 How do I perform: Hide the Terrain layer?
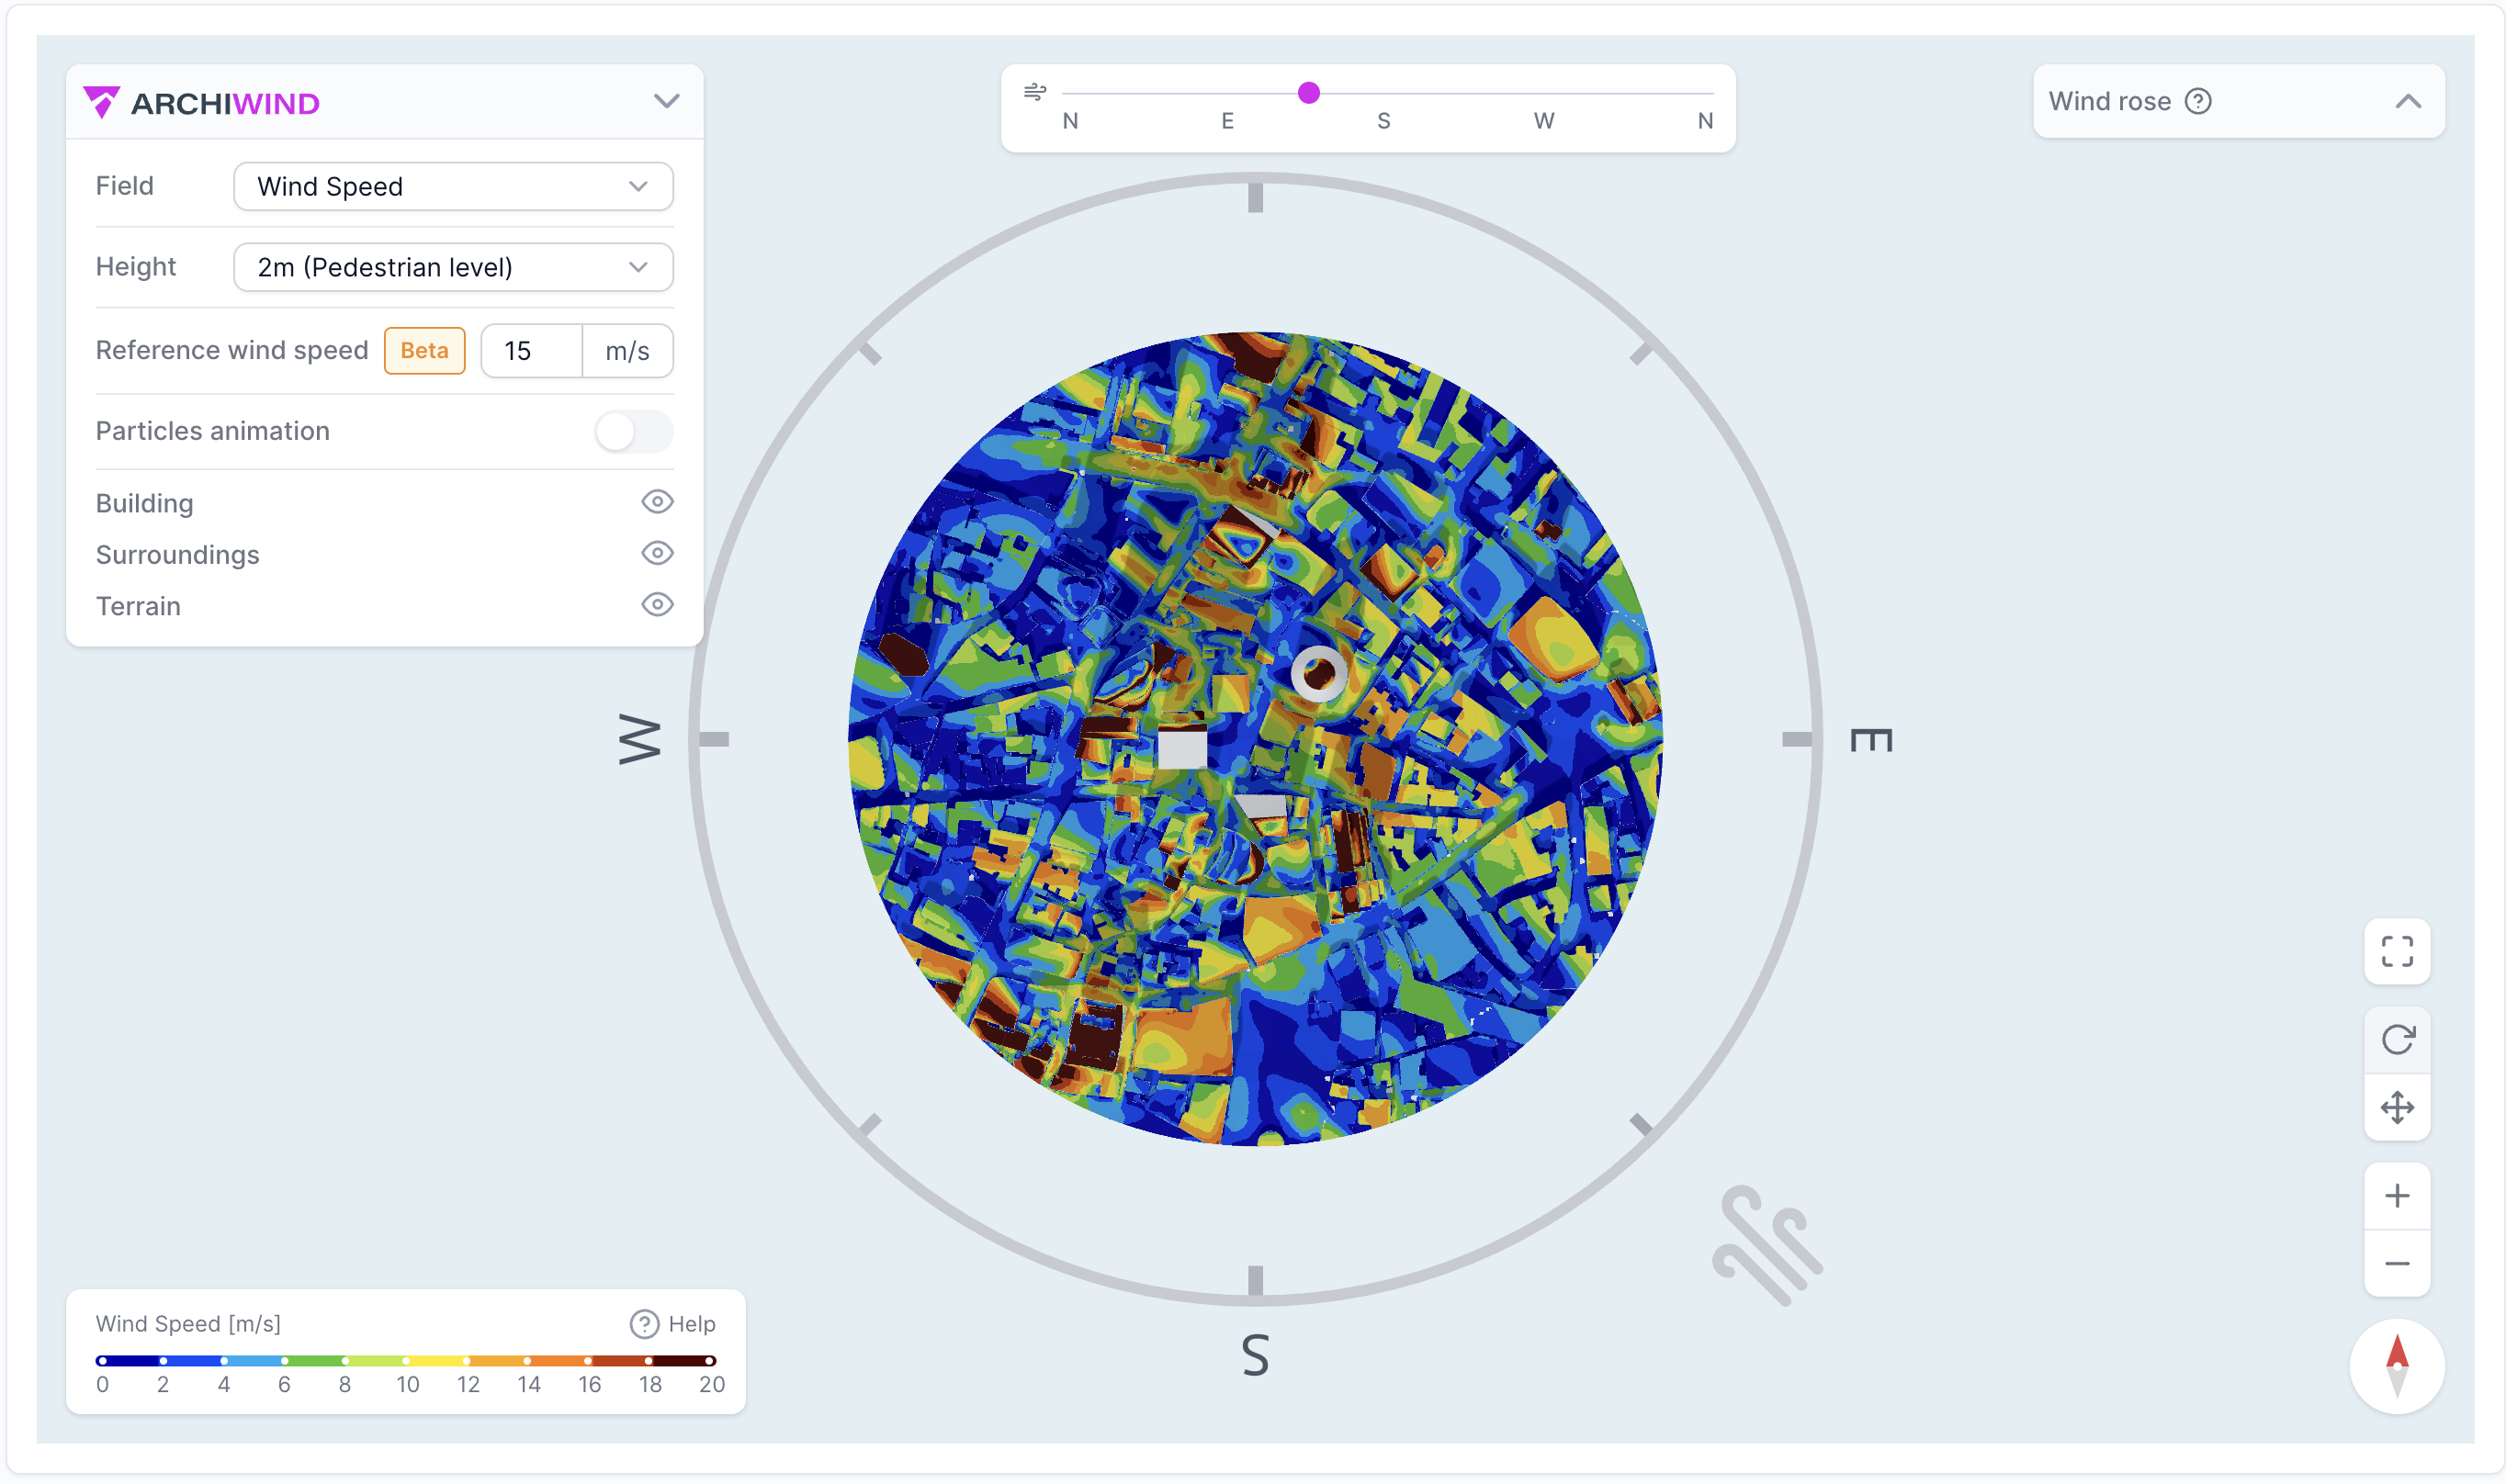(x=656, y=604)
